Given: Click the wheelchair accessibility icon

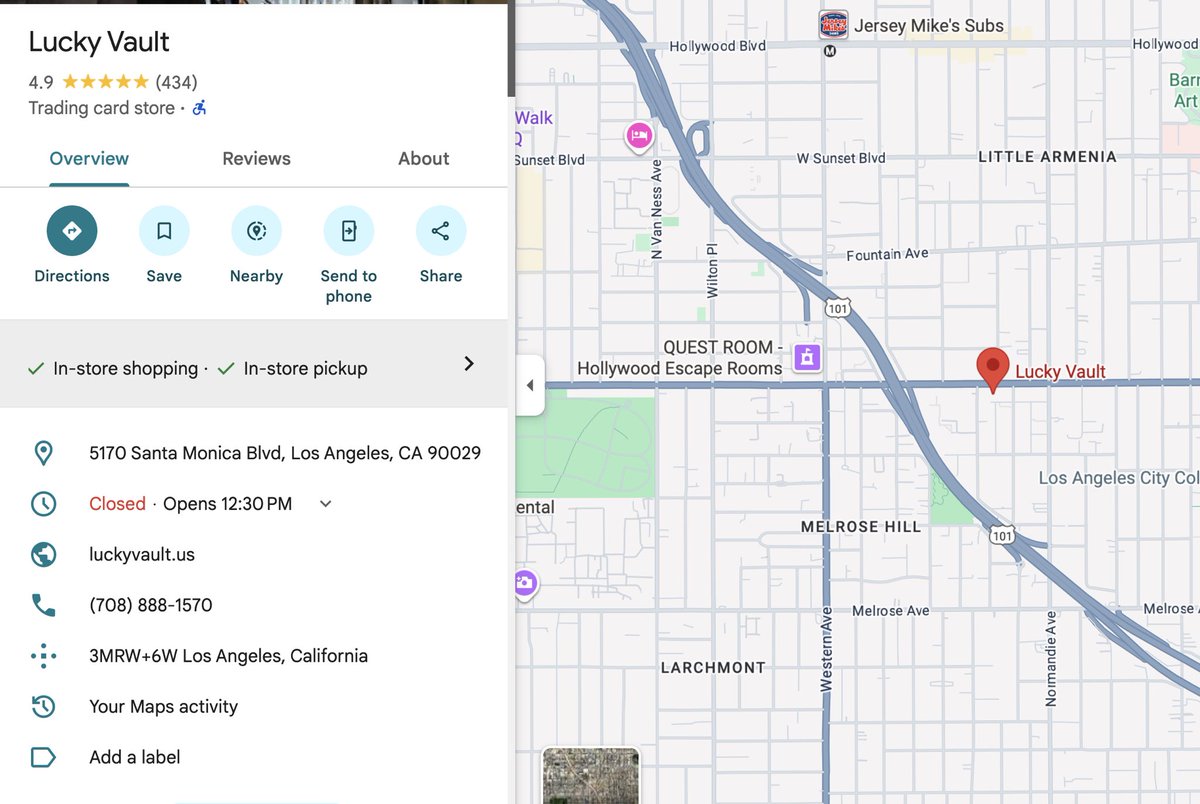Looking at the screenshot, I should (x=199, y=108).
